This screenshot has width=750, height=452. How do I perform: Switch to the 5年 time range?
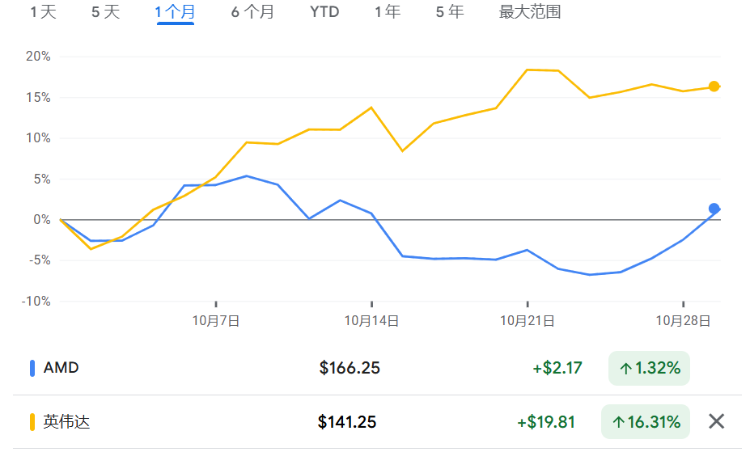(449, 13)
